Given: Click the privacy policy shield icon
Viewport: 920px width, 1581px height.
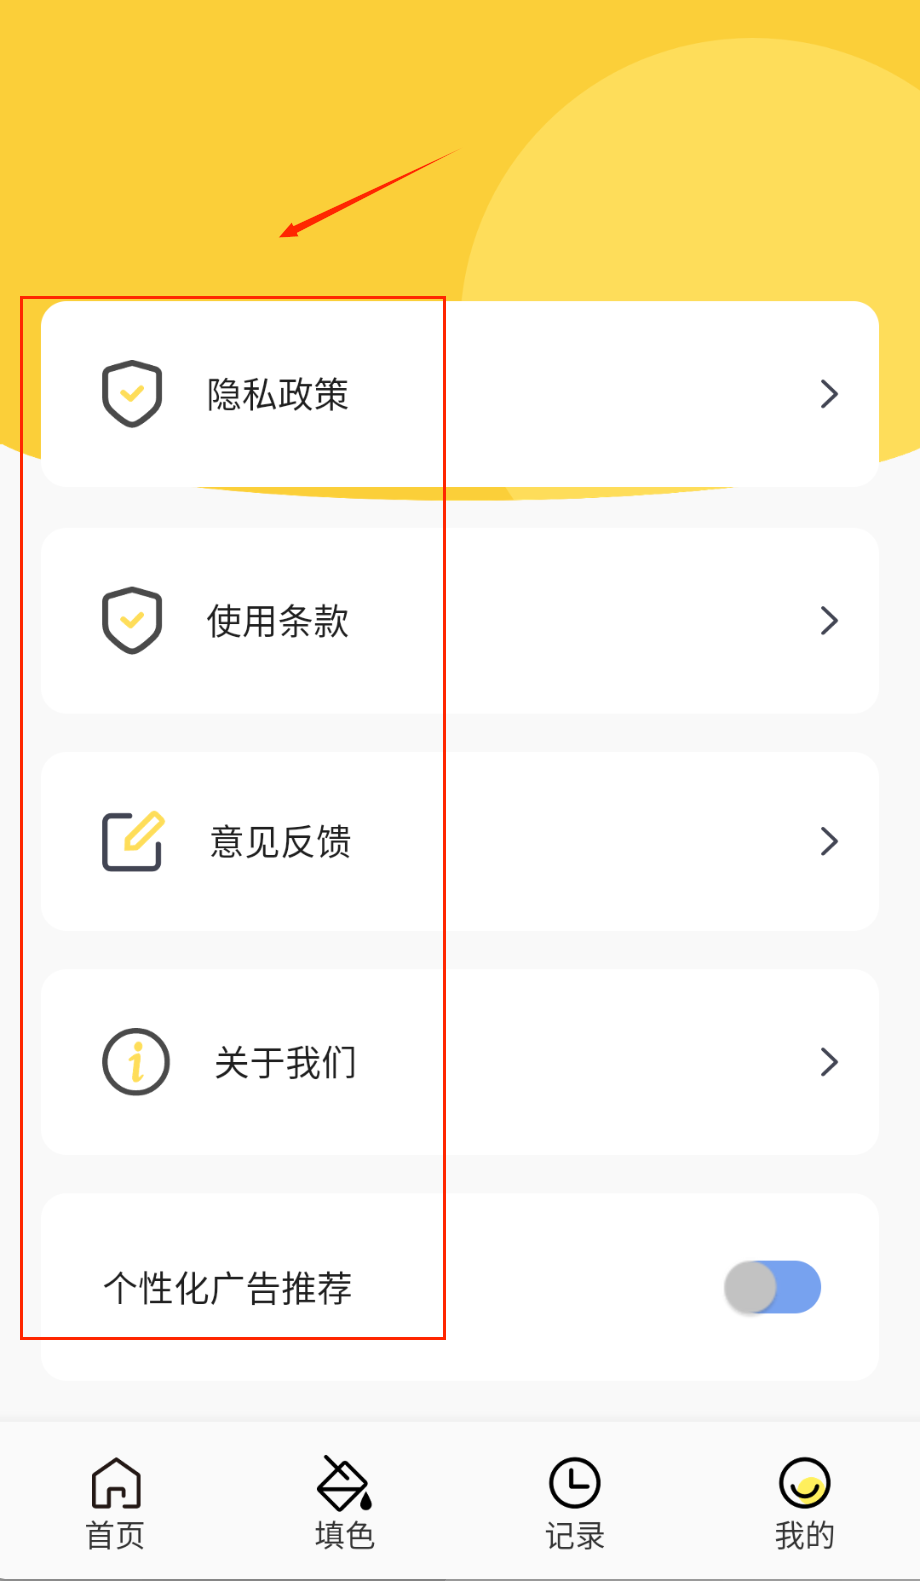Looking at the screenshot, I should (x=132, y=394).
